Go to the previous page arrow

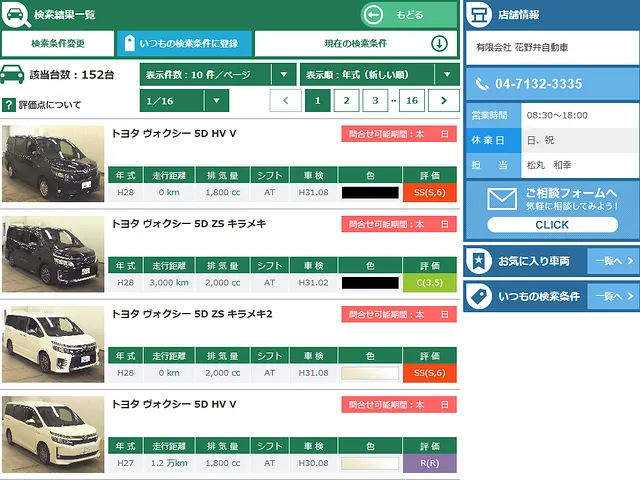tap(286, 100)
